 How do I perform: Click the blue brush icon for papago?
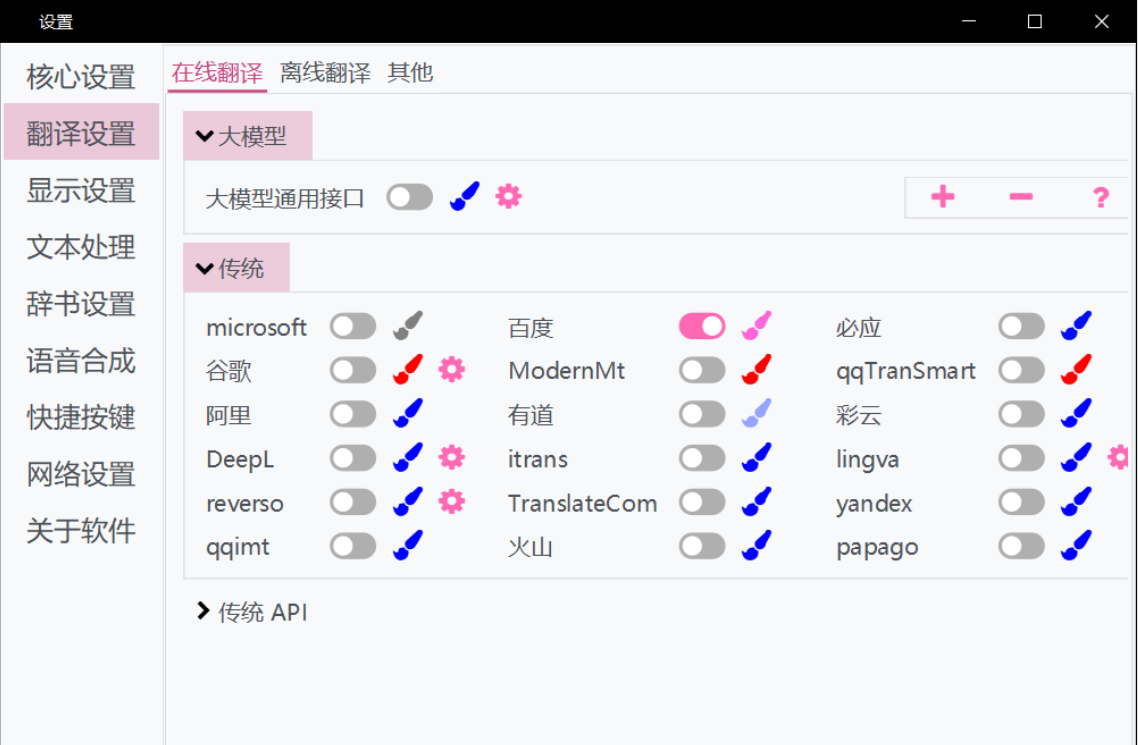pos(1076,546)
